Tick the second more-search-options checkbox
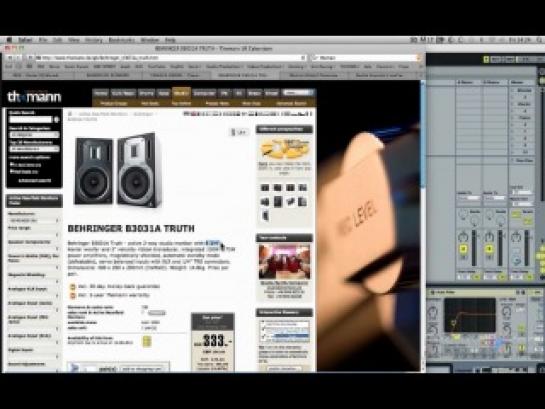This screenshot has height=409, width=545. [12, 171]
